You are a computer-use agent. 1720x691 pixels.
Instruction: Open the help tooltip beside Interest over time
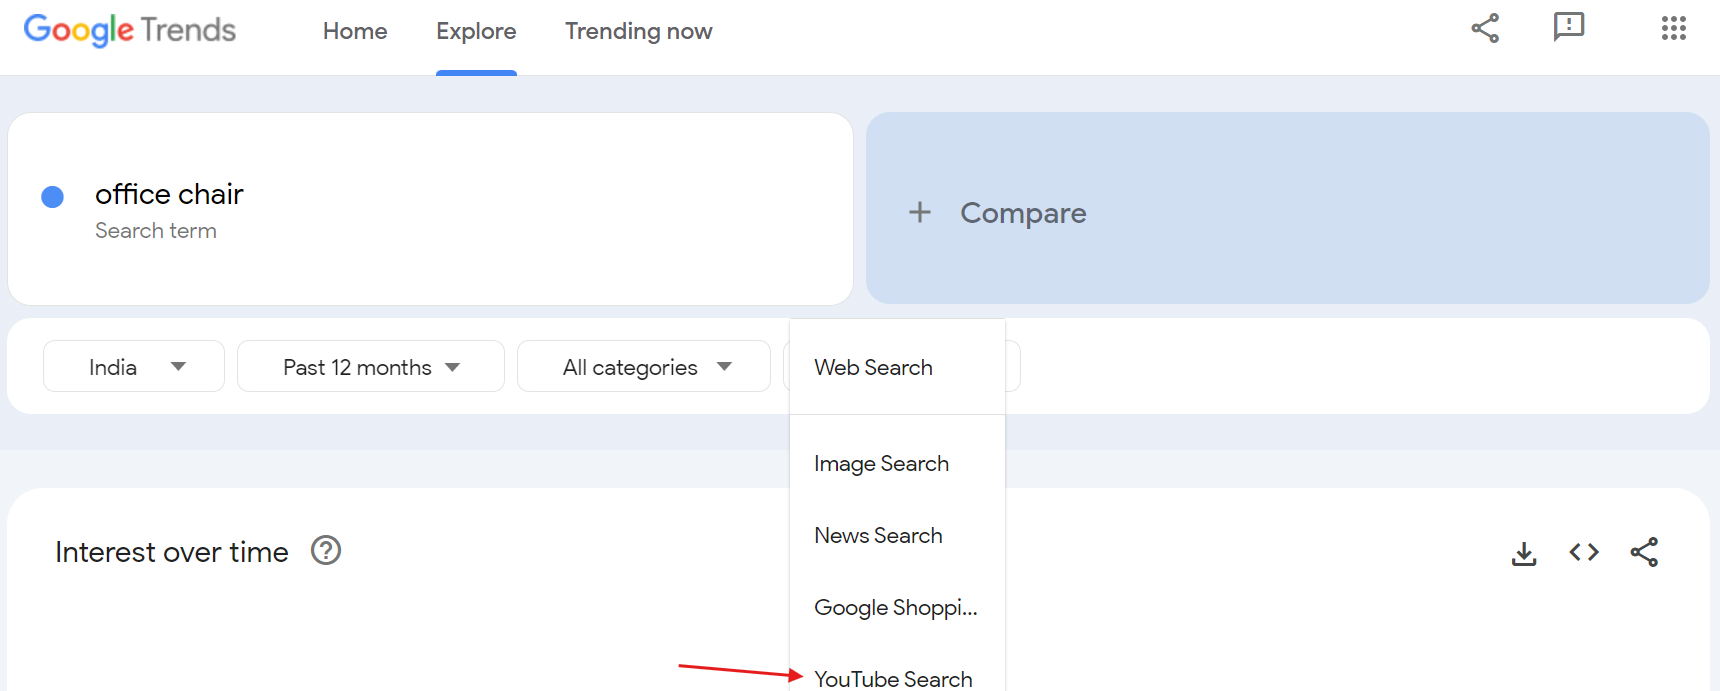coord(326,550)
